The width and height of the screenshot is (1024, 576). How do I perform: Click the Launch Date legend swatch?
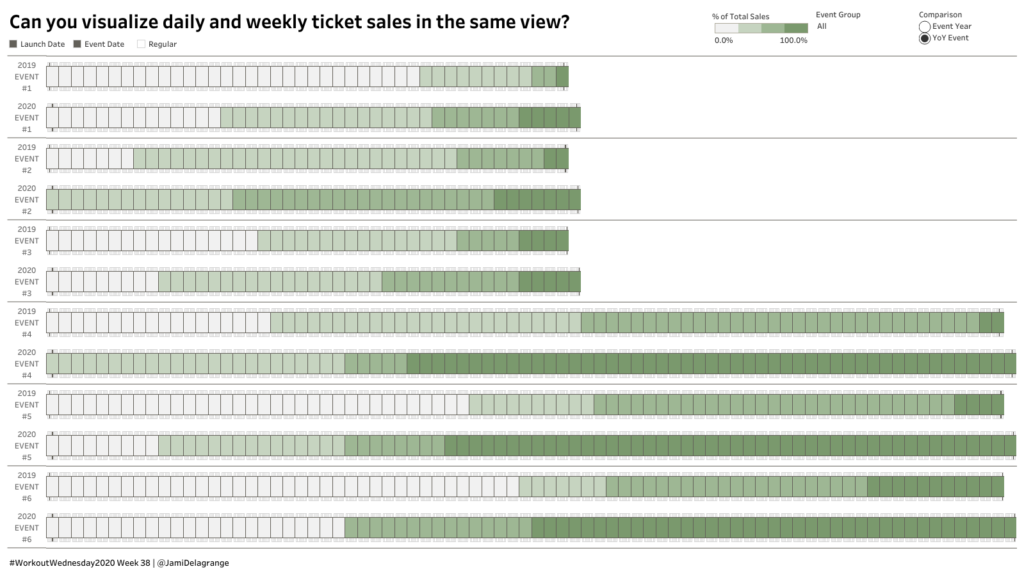point(13,44)
